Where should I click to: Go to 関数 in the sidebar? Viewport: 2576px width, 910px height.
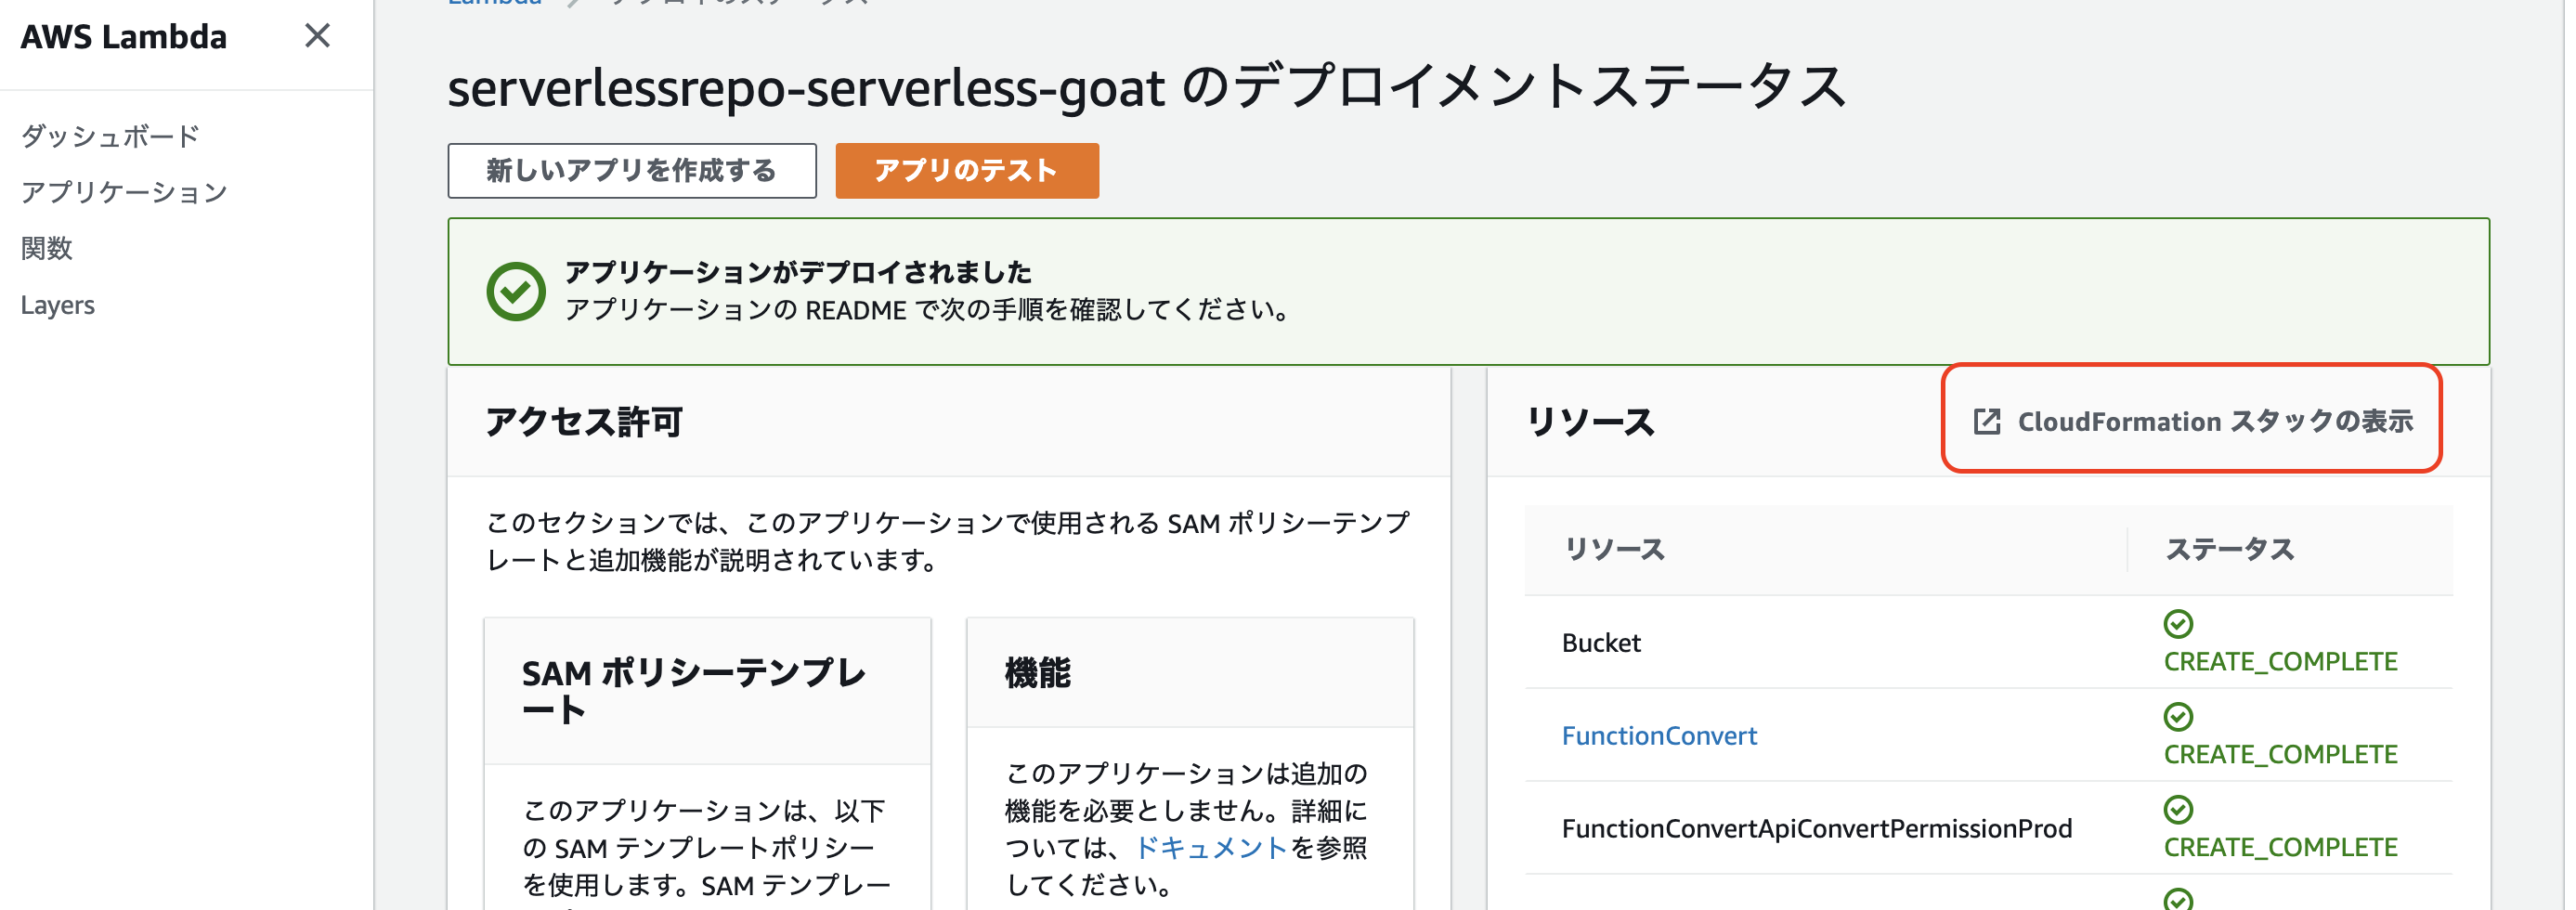[47, 248]
